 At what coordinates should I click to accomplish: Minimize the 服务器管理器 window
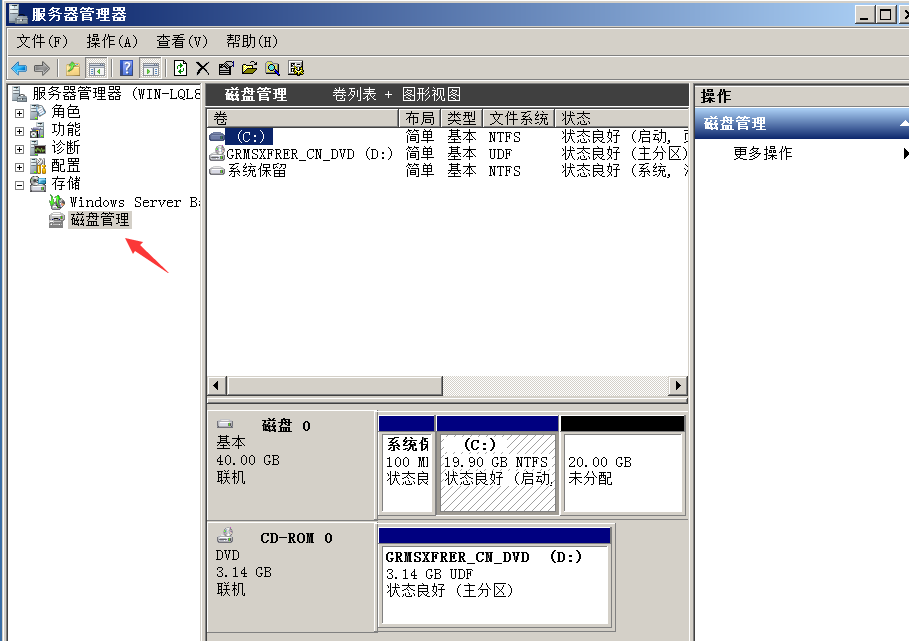coord(864,14)
